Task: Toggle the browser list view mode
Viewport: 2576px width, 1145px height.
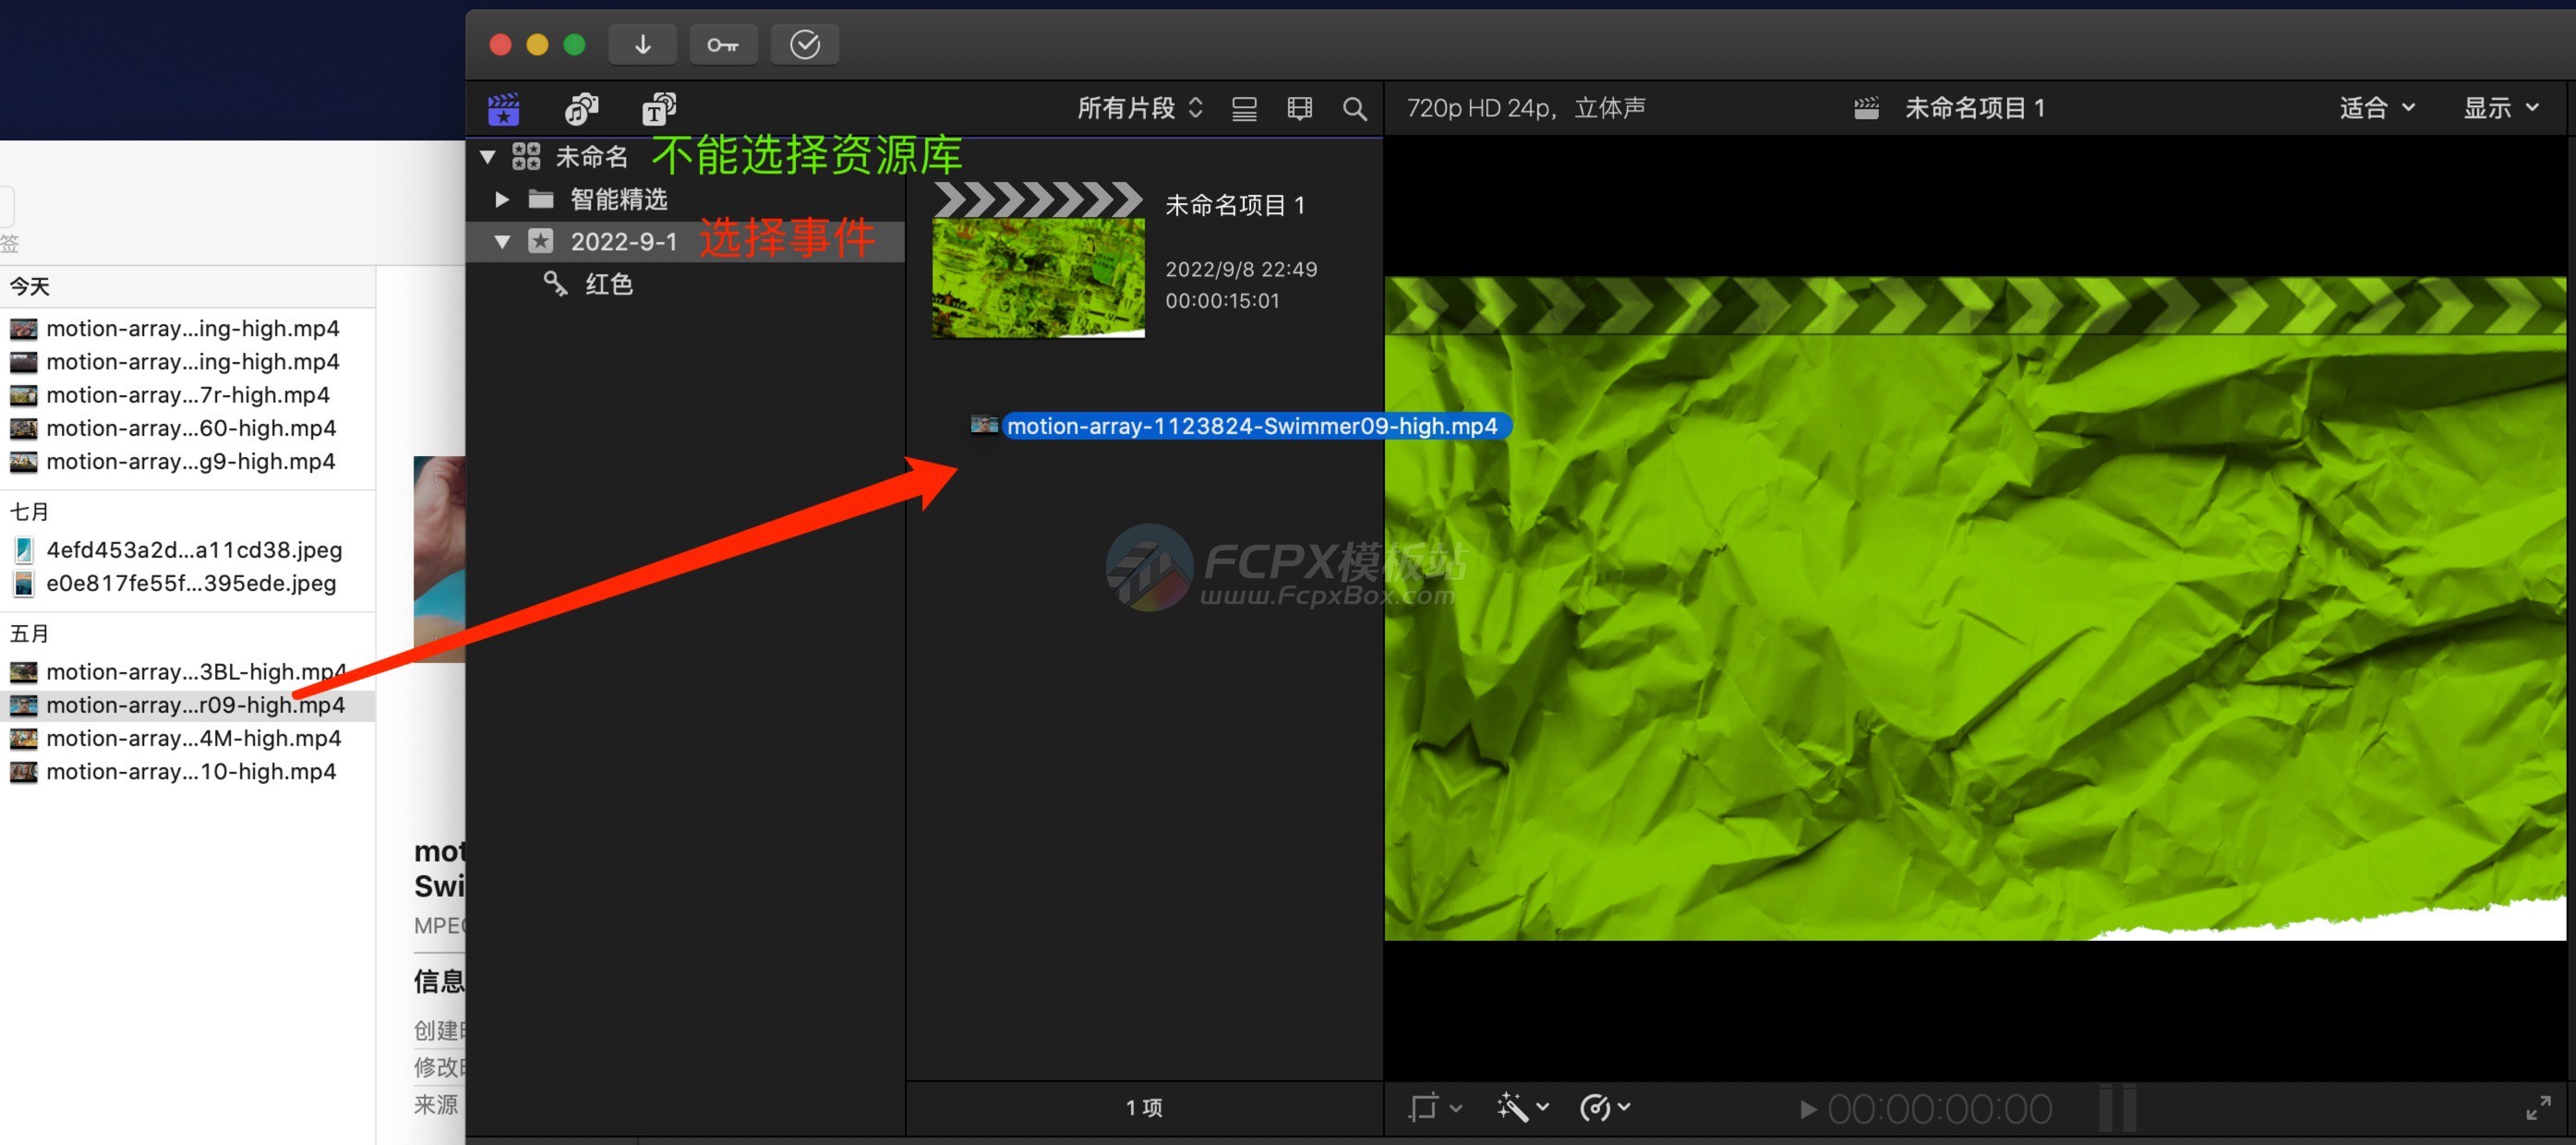Action: (1244, 108)
